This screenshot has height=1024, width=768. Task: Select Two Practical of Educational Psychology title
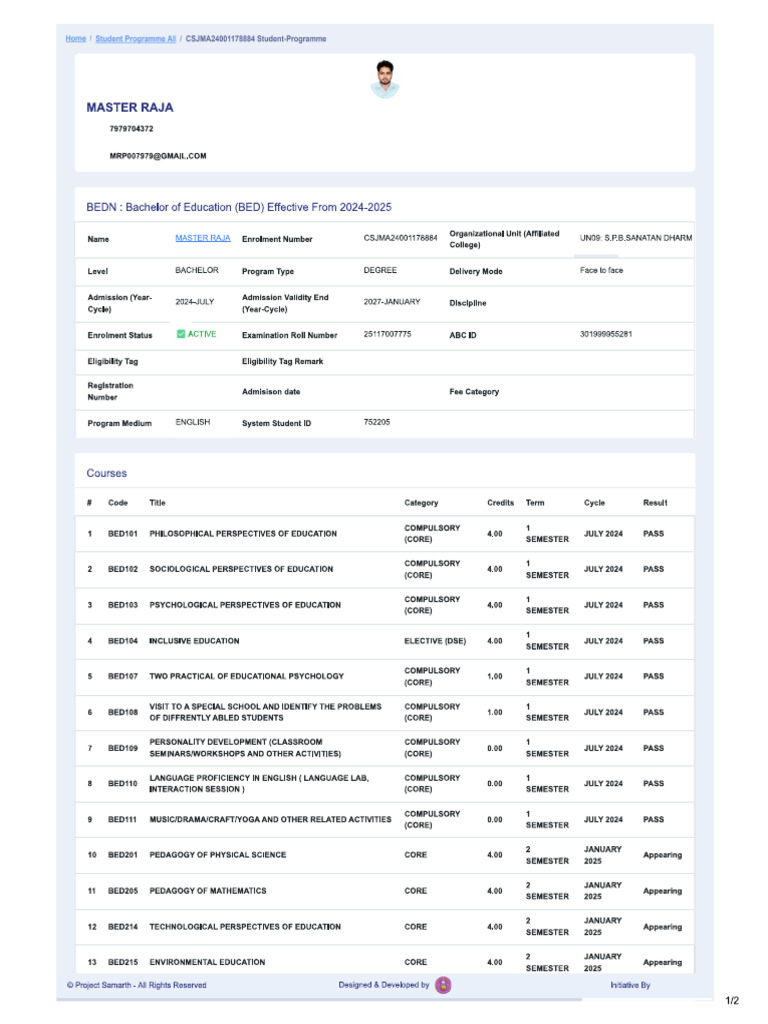(246, 677)
